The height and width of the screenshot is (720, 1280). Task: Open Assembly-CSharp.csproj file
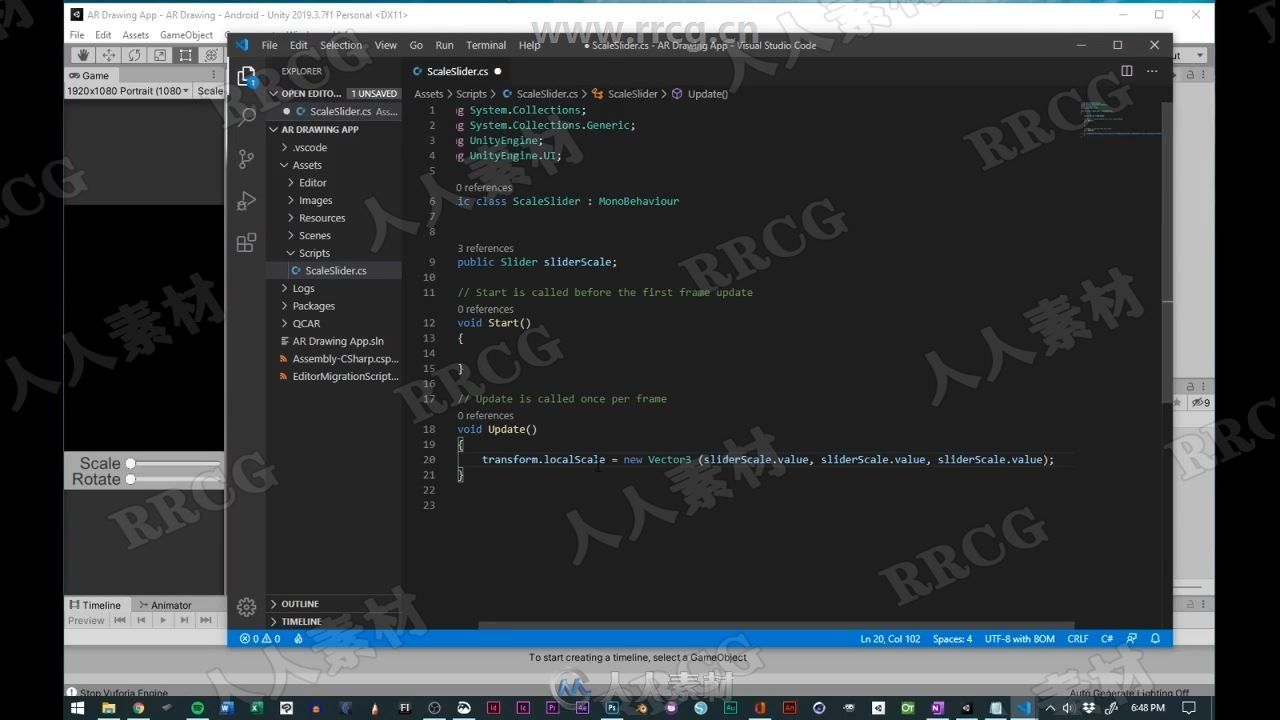[x=334, y=359]
